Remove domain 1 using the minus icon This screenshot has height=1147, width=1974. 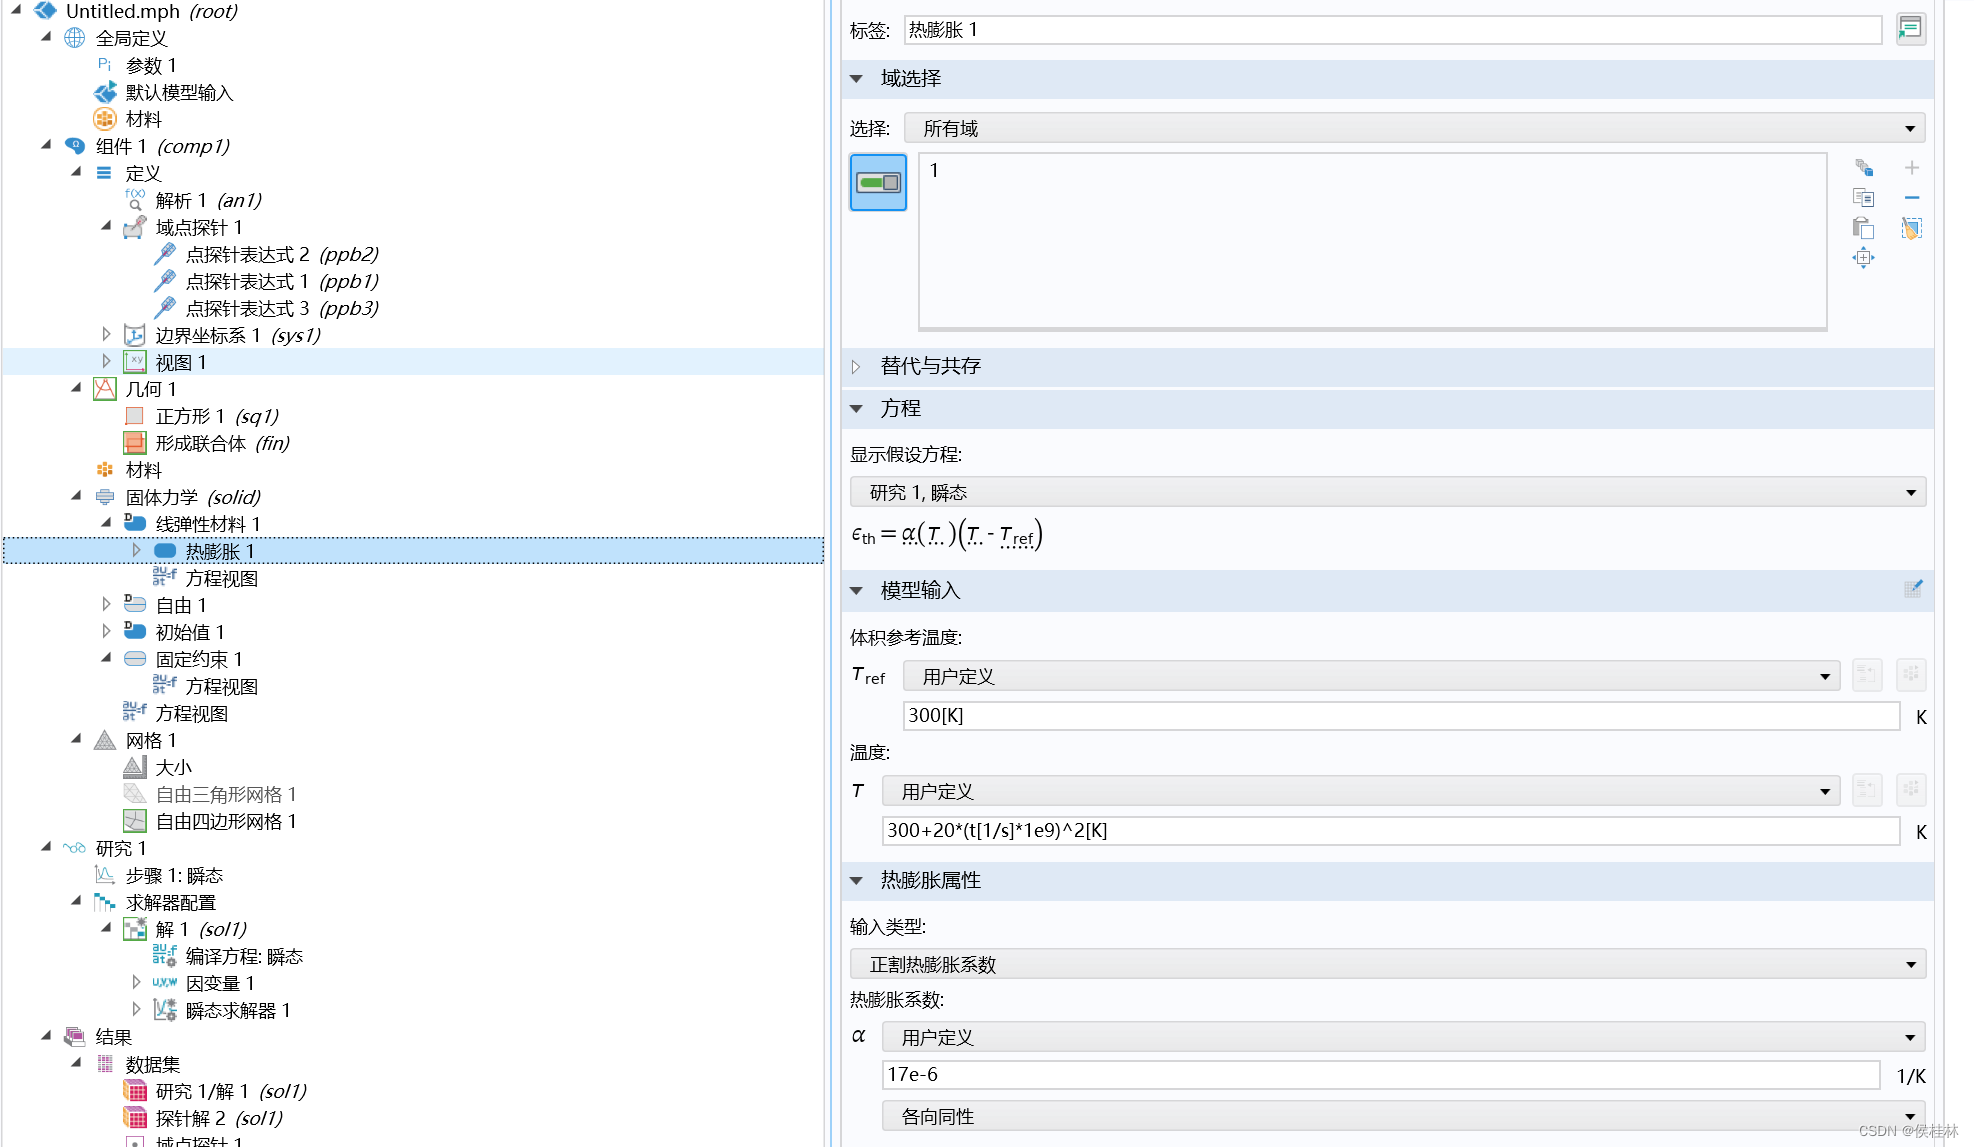click(1912, 197)
